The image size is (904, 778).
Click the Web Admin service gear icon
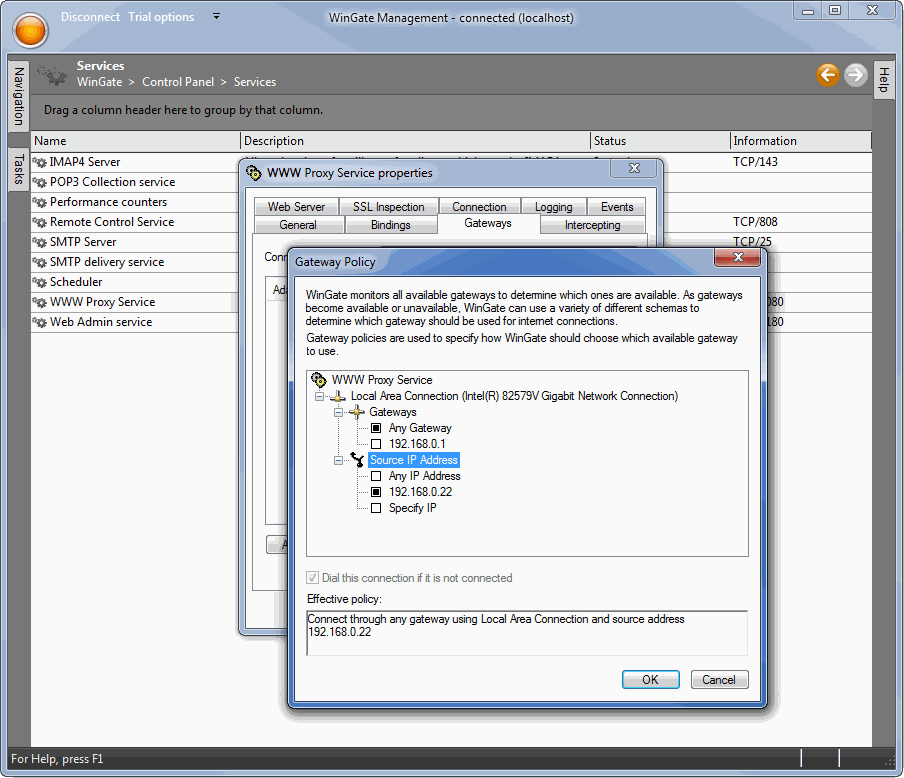click(x=39, y=322)
